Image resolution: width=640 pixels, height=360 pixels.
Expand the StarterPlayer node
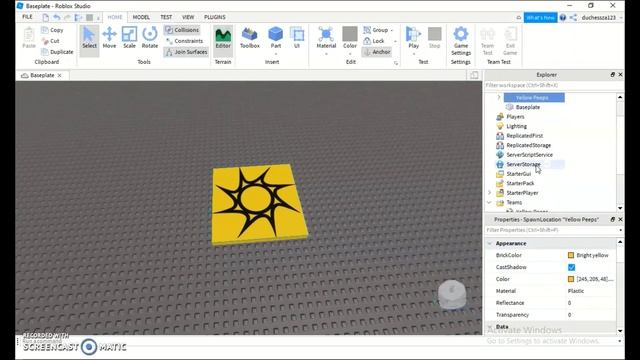[489, 193]
